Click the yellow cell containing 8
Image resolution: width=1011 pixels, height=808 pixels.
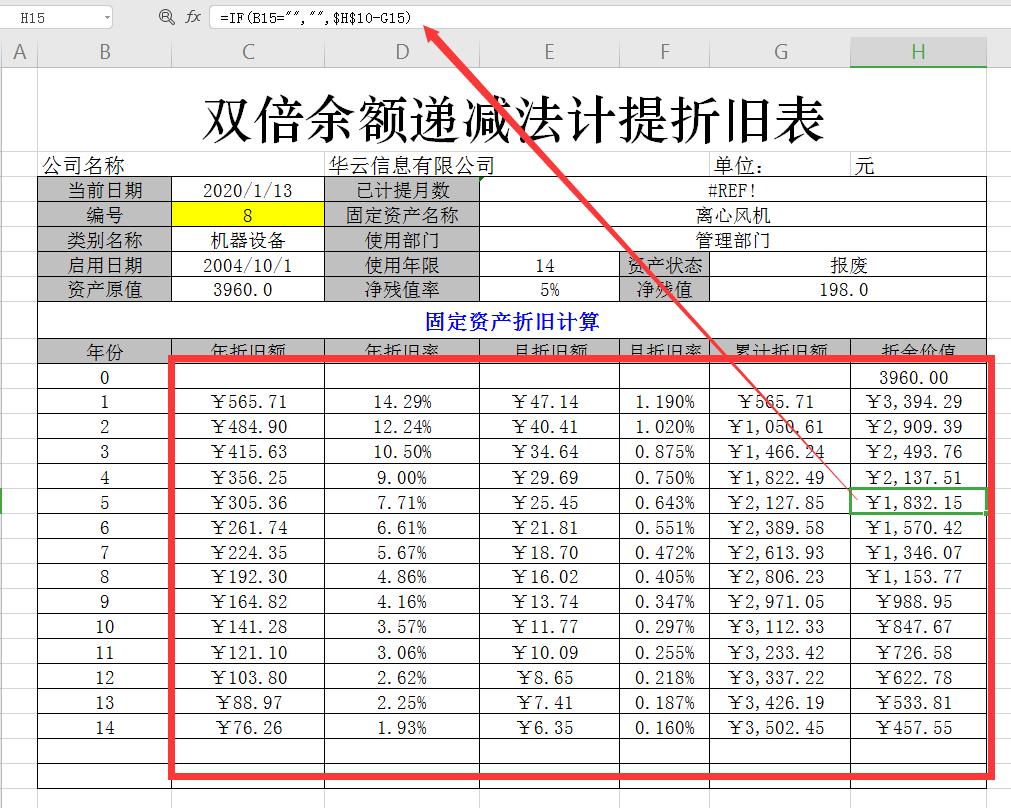pos(246,215)
